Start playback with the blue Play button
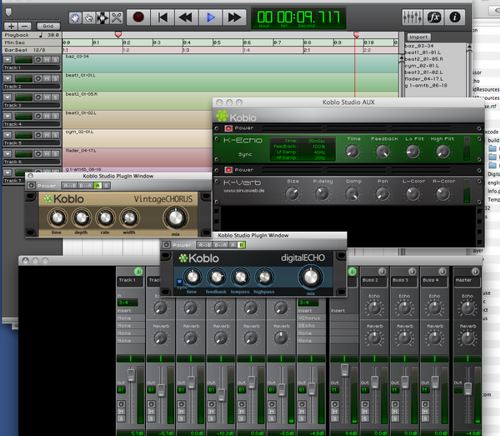The width and height of the screenshot is (500, 436). pyautogui.click(x=210, y=17)
